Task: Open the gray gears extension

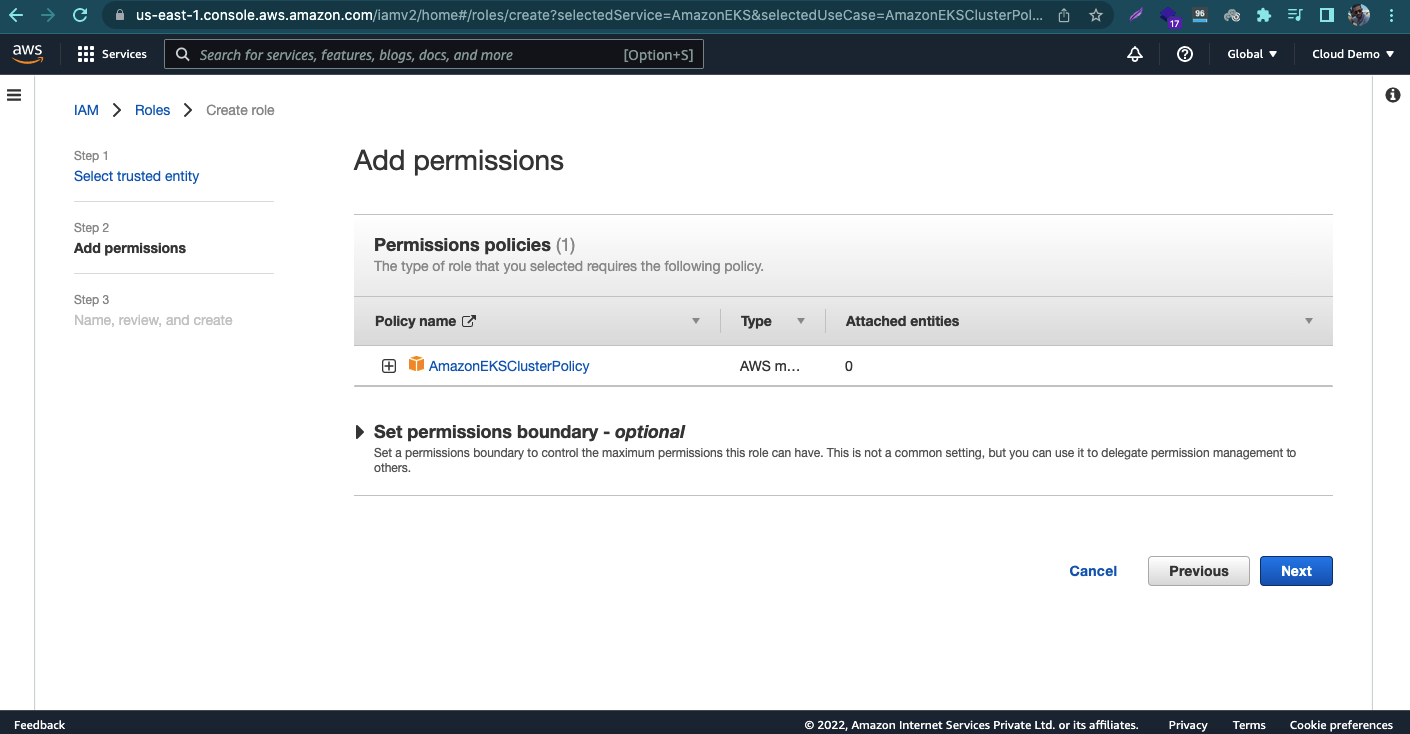Action: [1232, 15]
